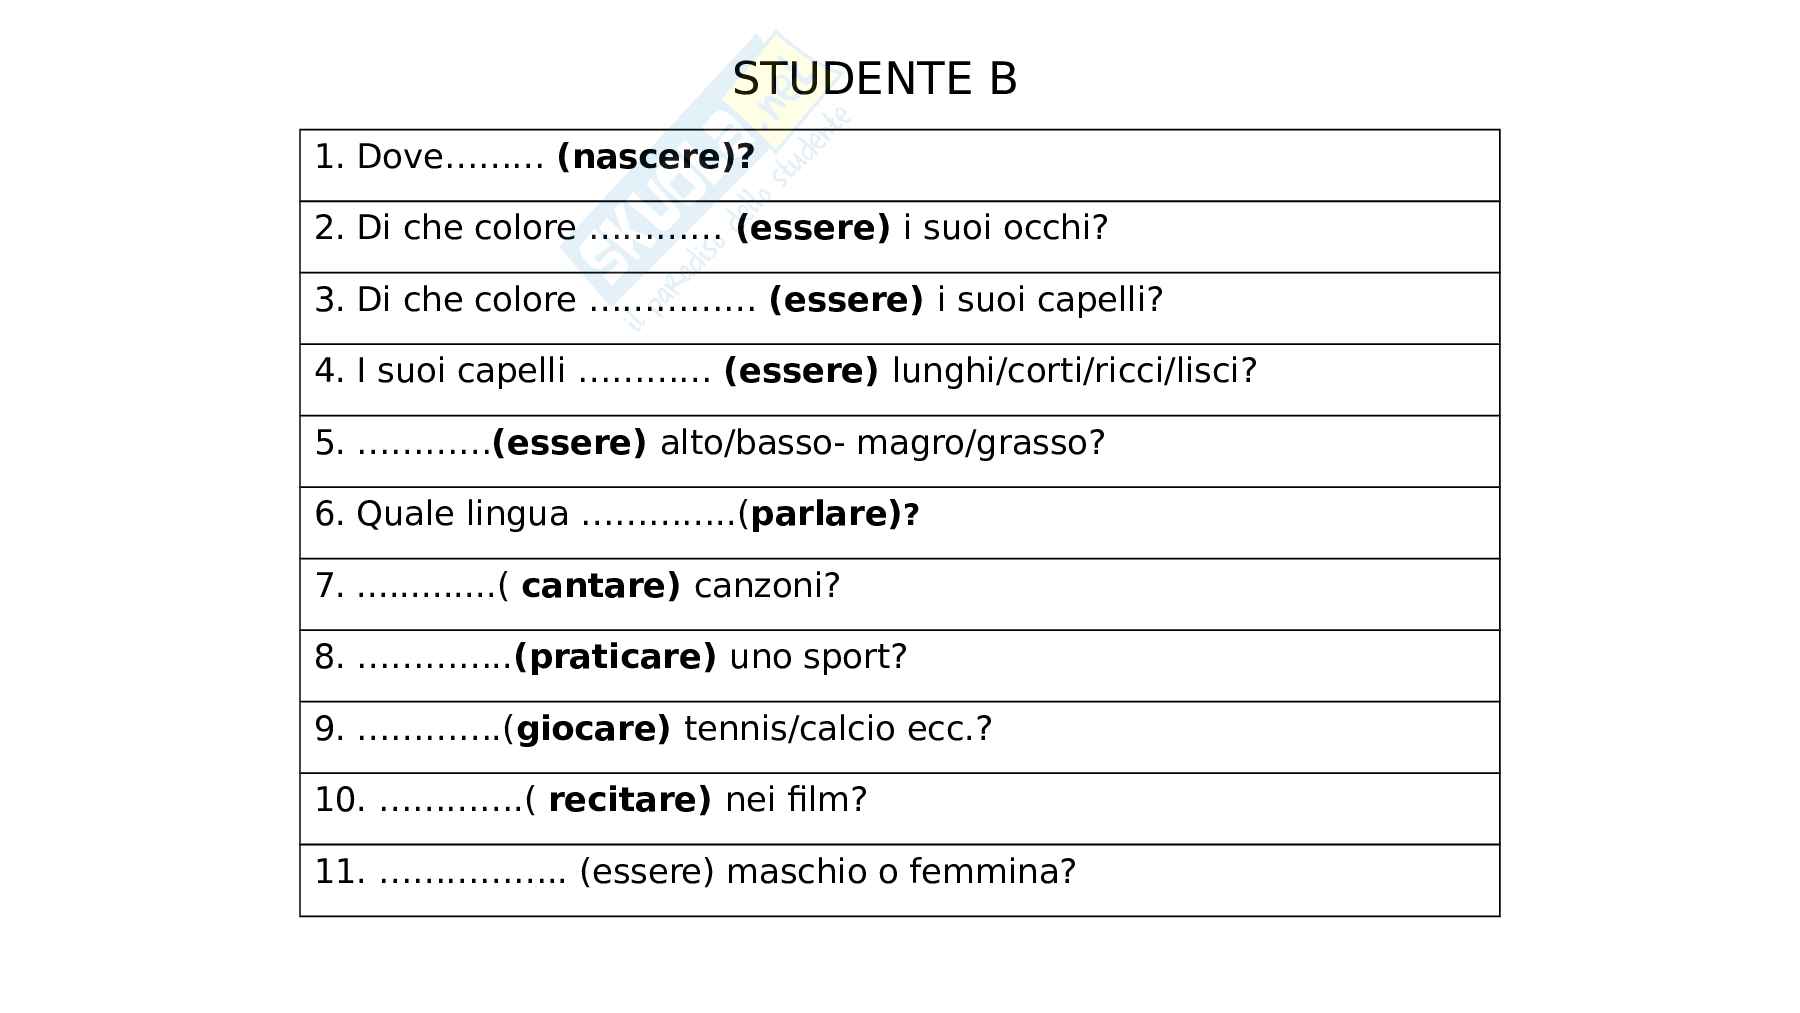Image resolution: width=1800 pixels, height=1013 pixels.
Task: Click the text 'nei film?'
Action: coord(796,800)
